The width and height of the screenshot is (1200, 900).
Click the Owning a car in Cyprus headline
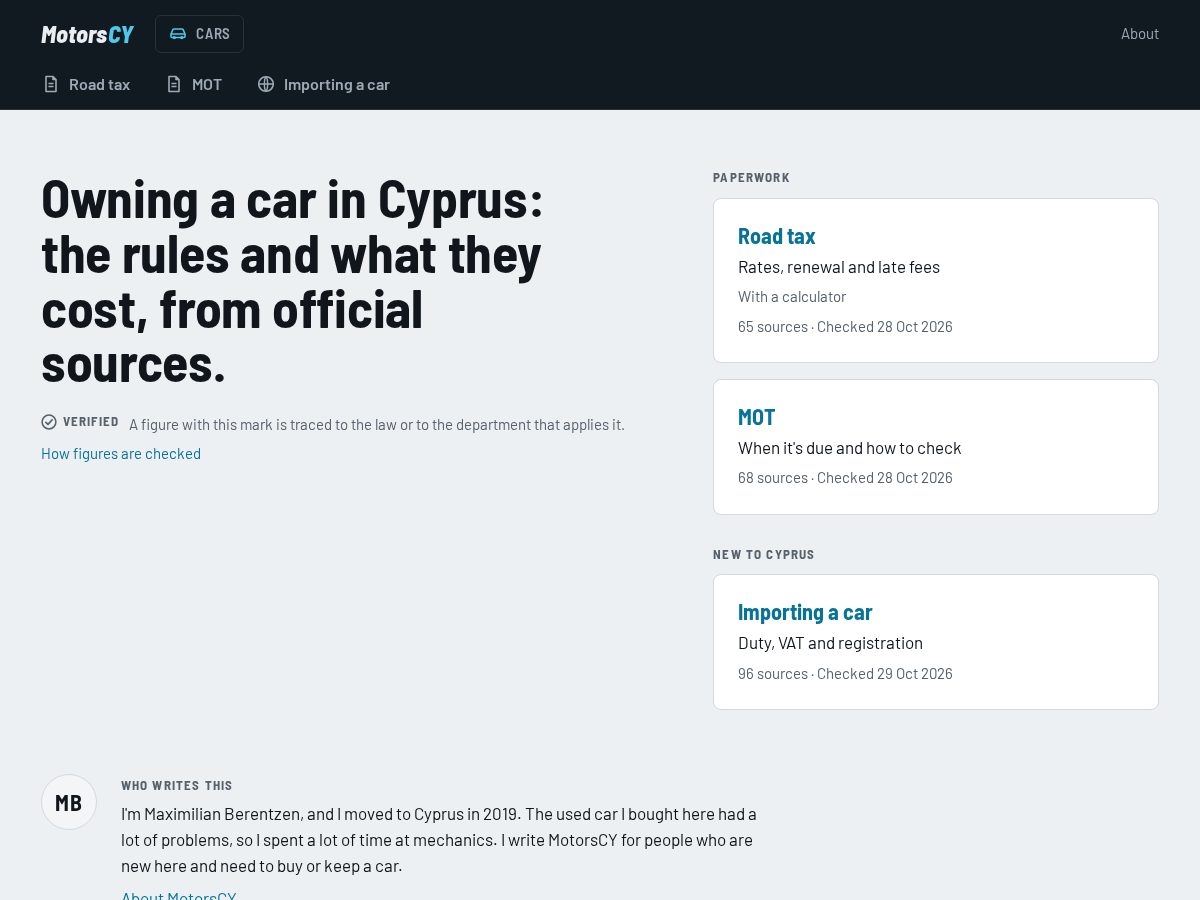(292, 281)
